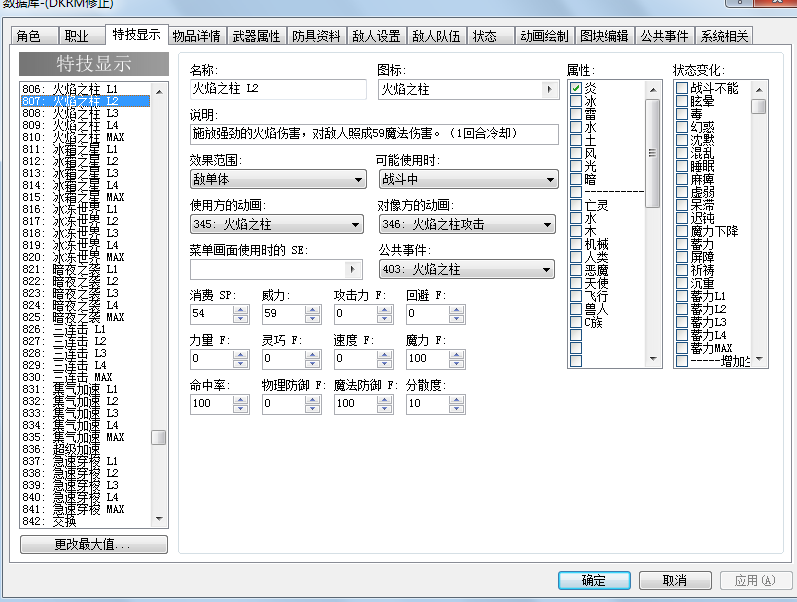
Task: Check the 雷 attribute checkbox
Action: click(576, 114)
